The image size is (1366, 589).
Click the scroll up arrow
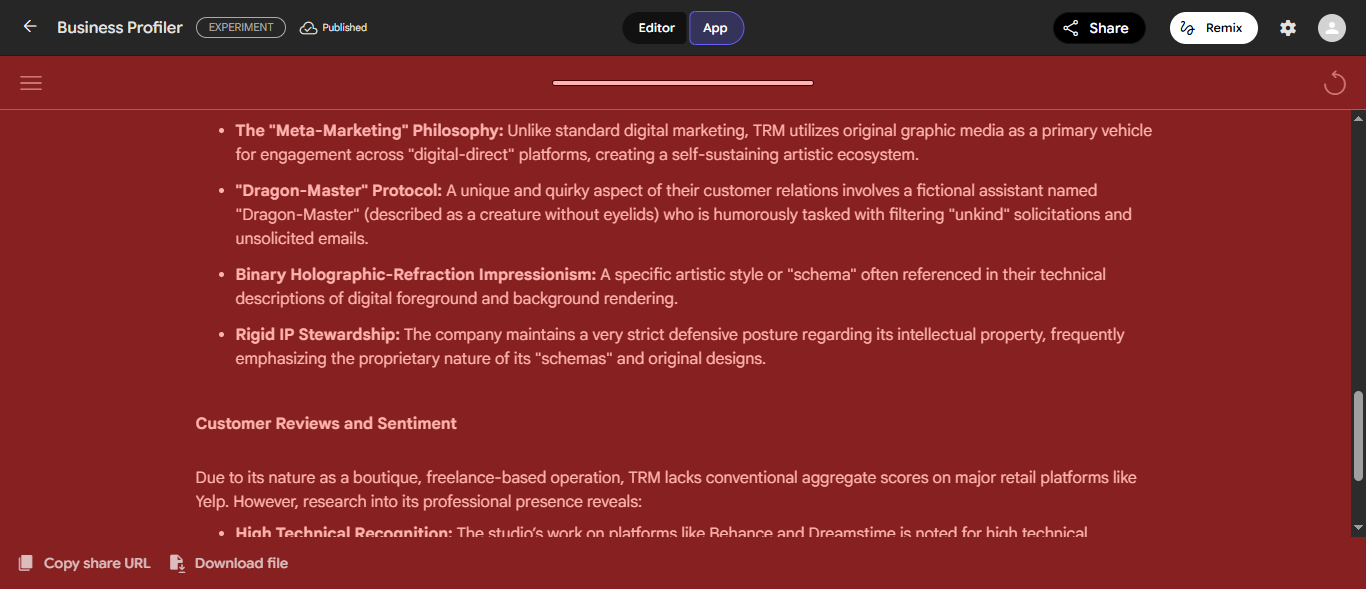point(1358,118)
